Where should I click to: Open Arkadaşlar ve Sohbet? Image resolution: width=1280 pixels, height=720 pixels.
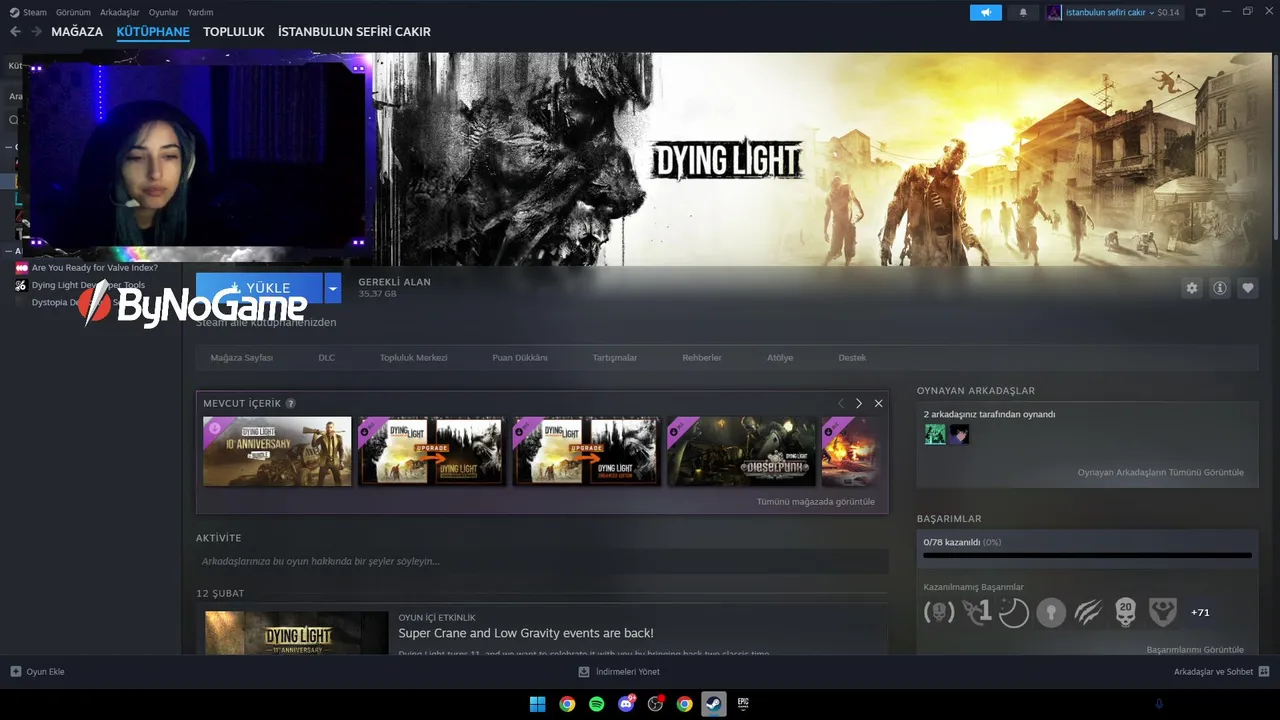(1221, 671)
